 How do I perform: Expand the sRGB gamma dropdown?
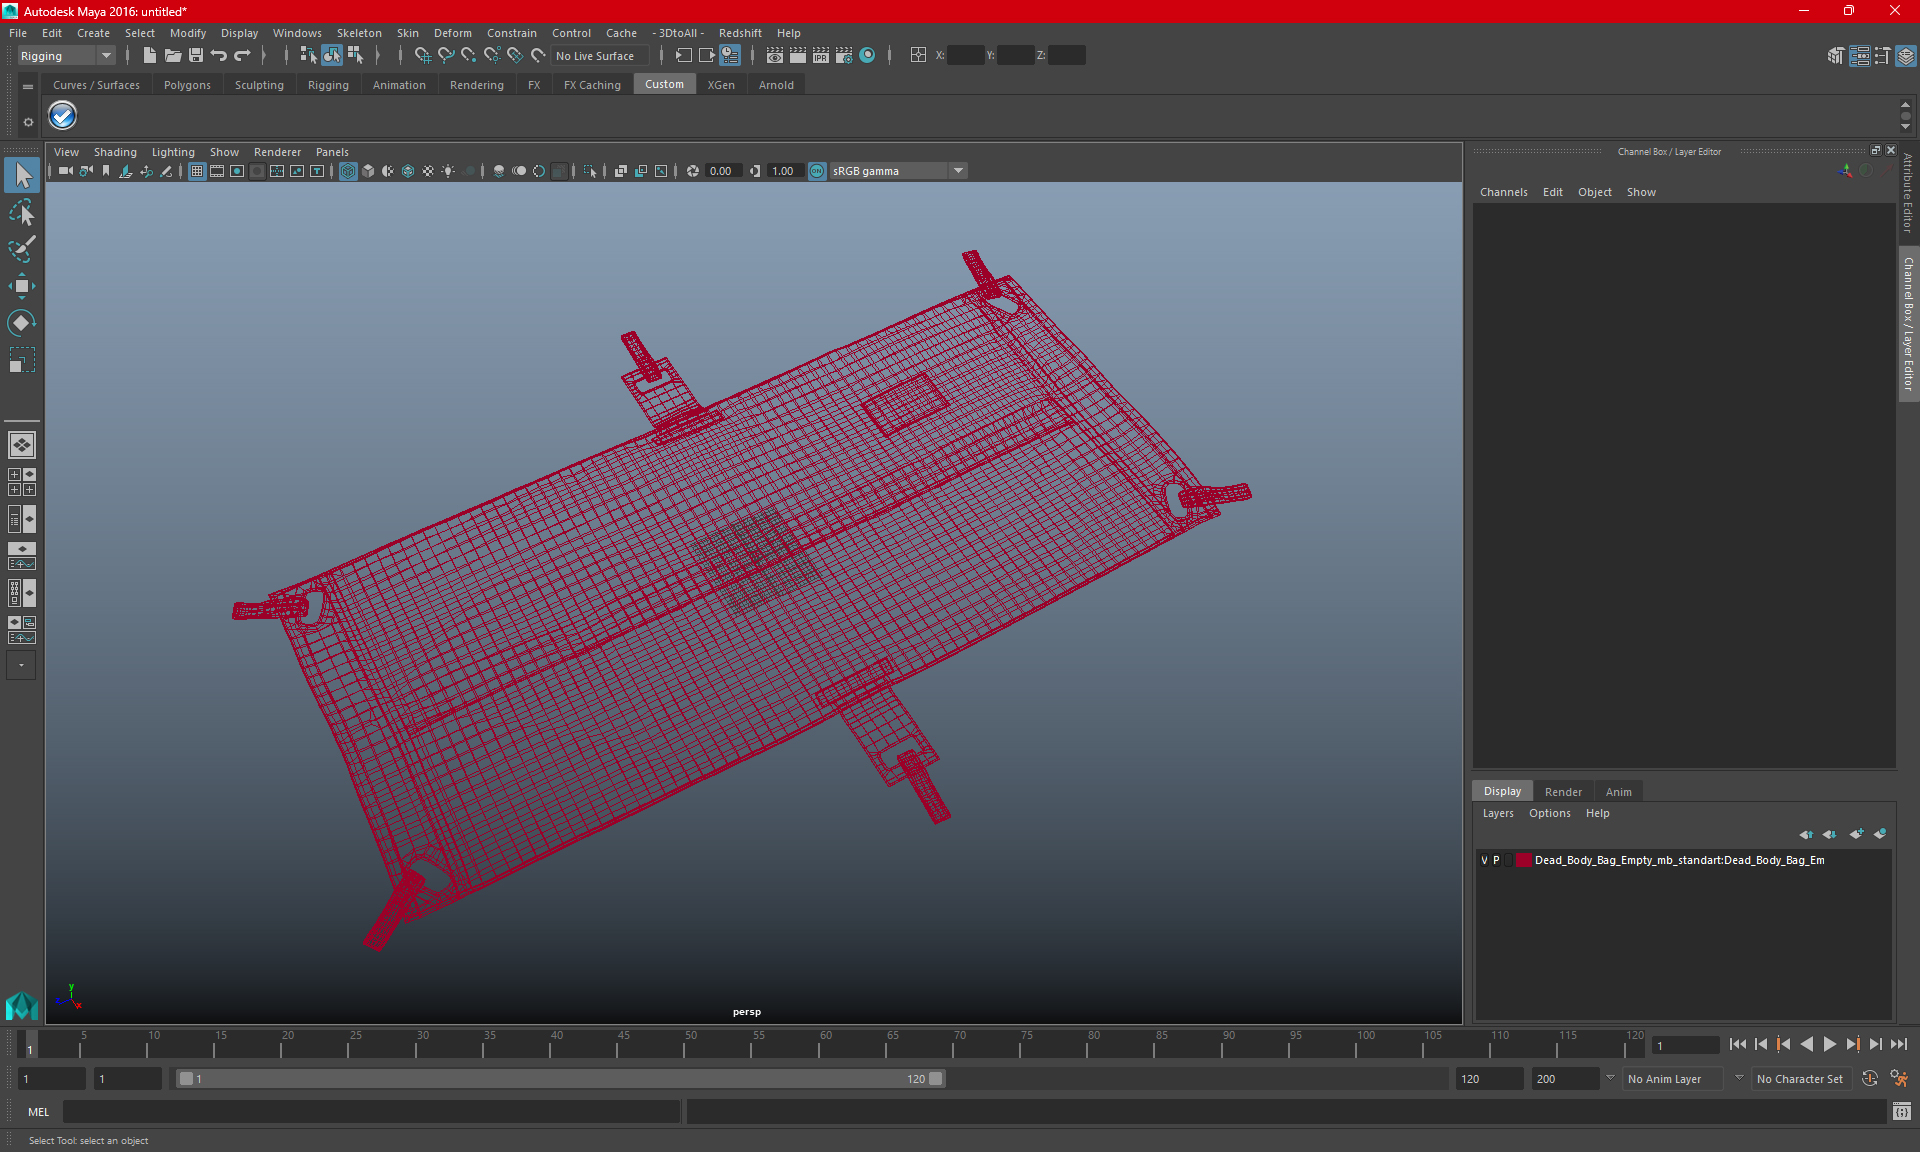coord(958,171)
